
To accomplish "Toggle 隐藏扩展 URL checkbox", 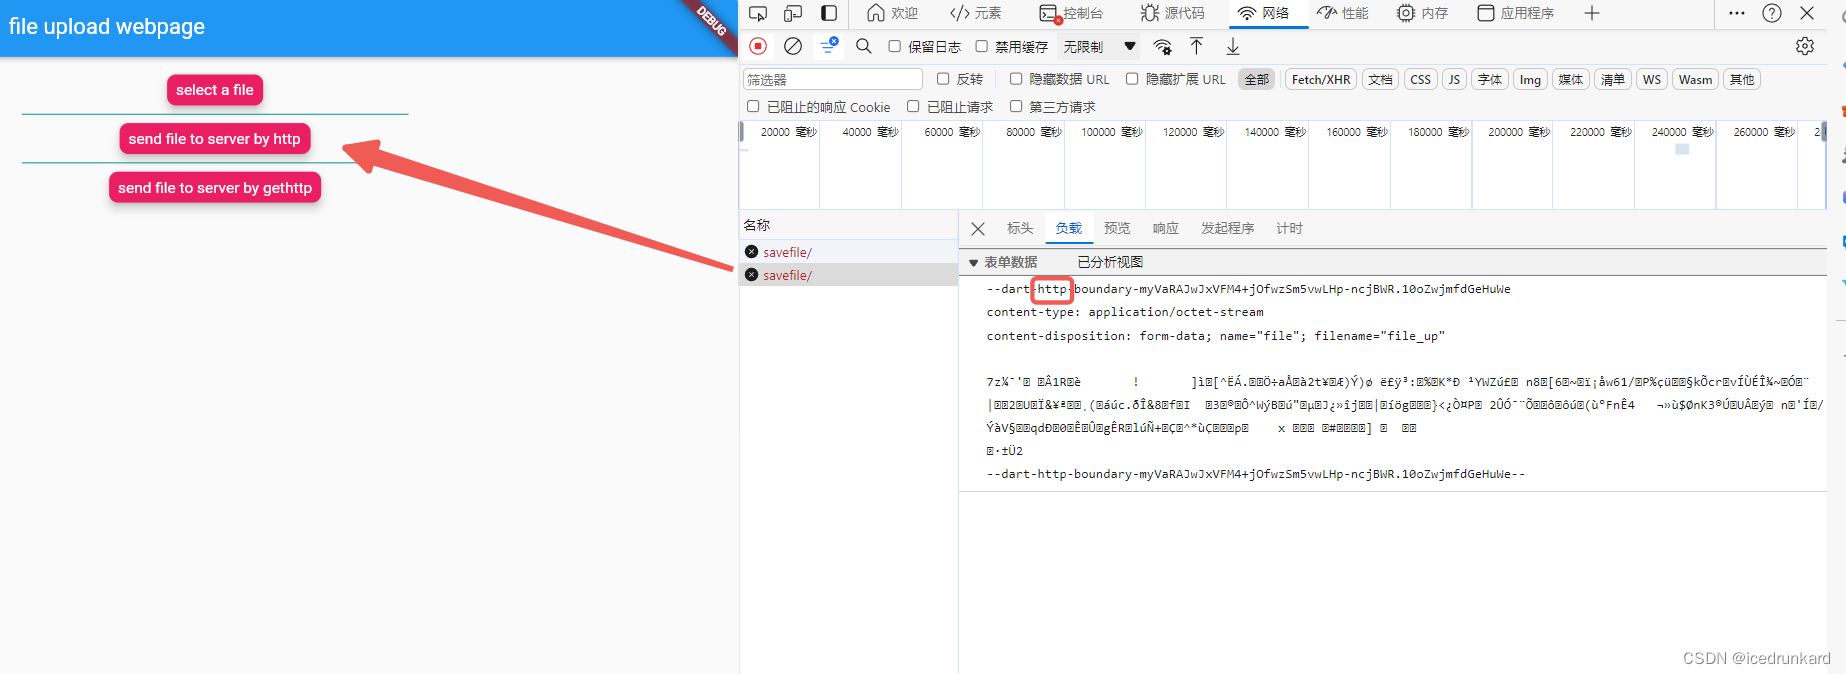I will (1132, 79).
